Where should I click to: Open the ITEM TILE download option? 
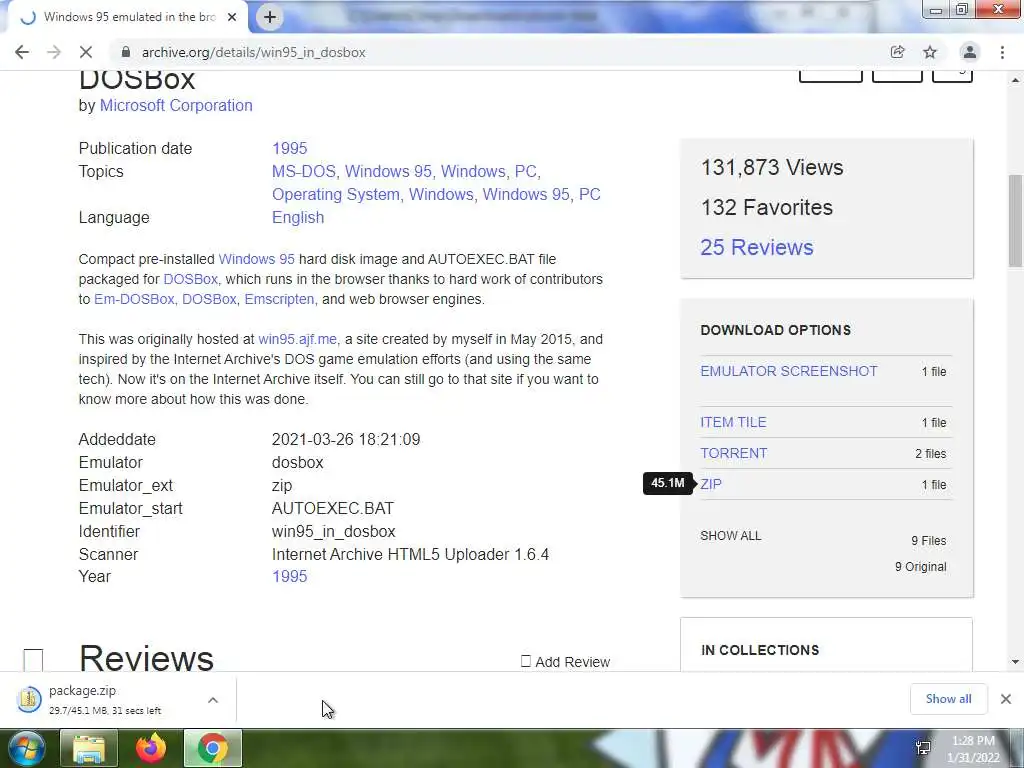(x=733, y=423)
